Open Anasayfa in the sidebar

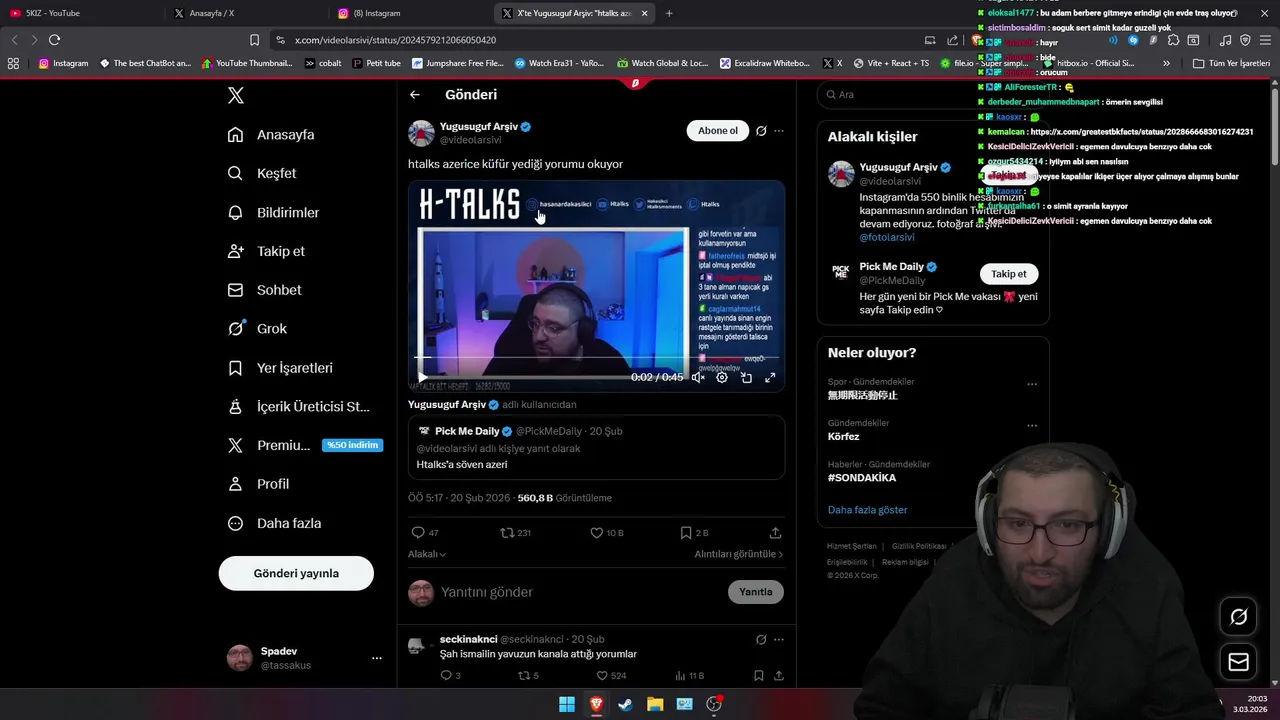[271, 135]
